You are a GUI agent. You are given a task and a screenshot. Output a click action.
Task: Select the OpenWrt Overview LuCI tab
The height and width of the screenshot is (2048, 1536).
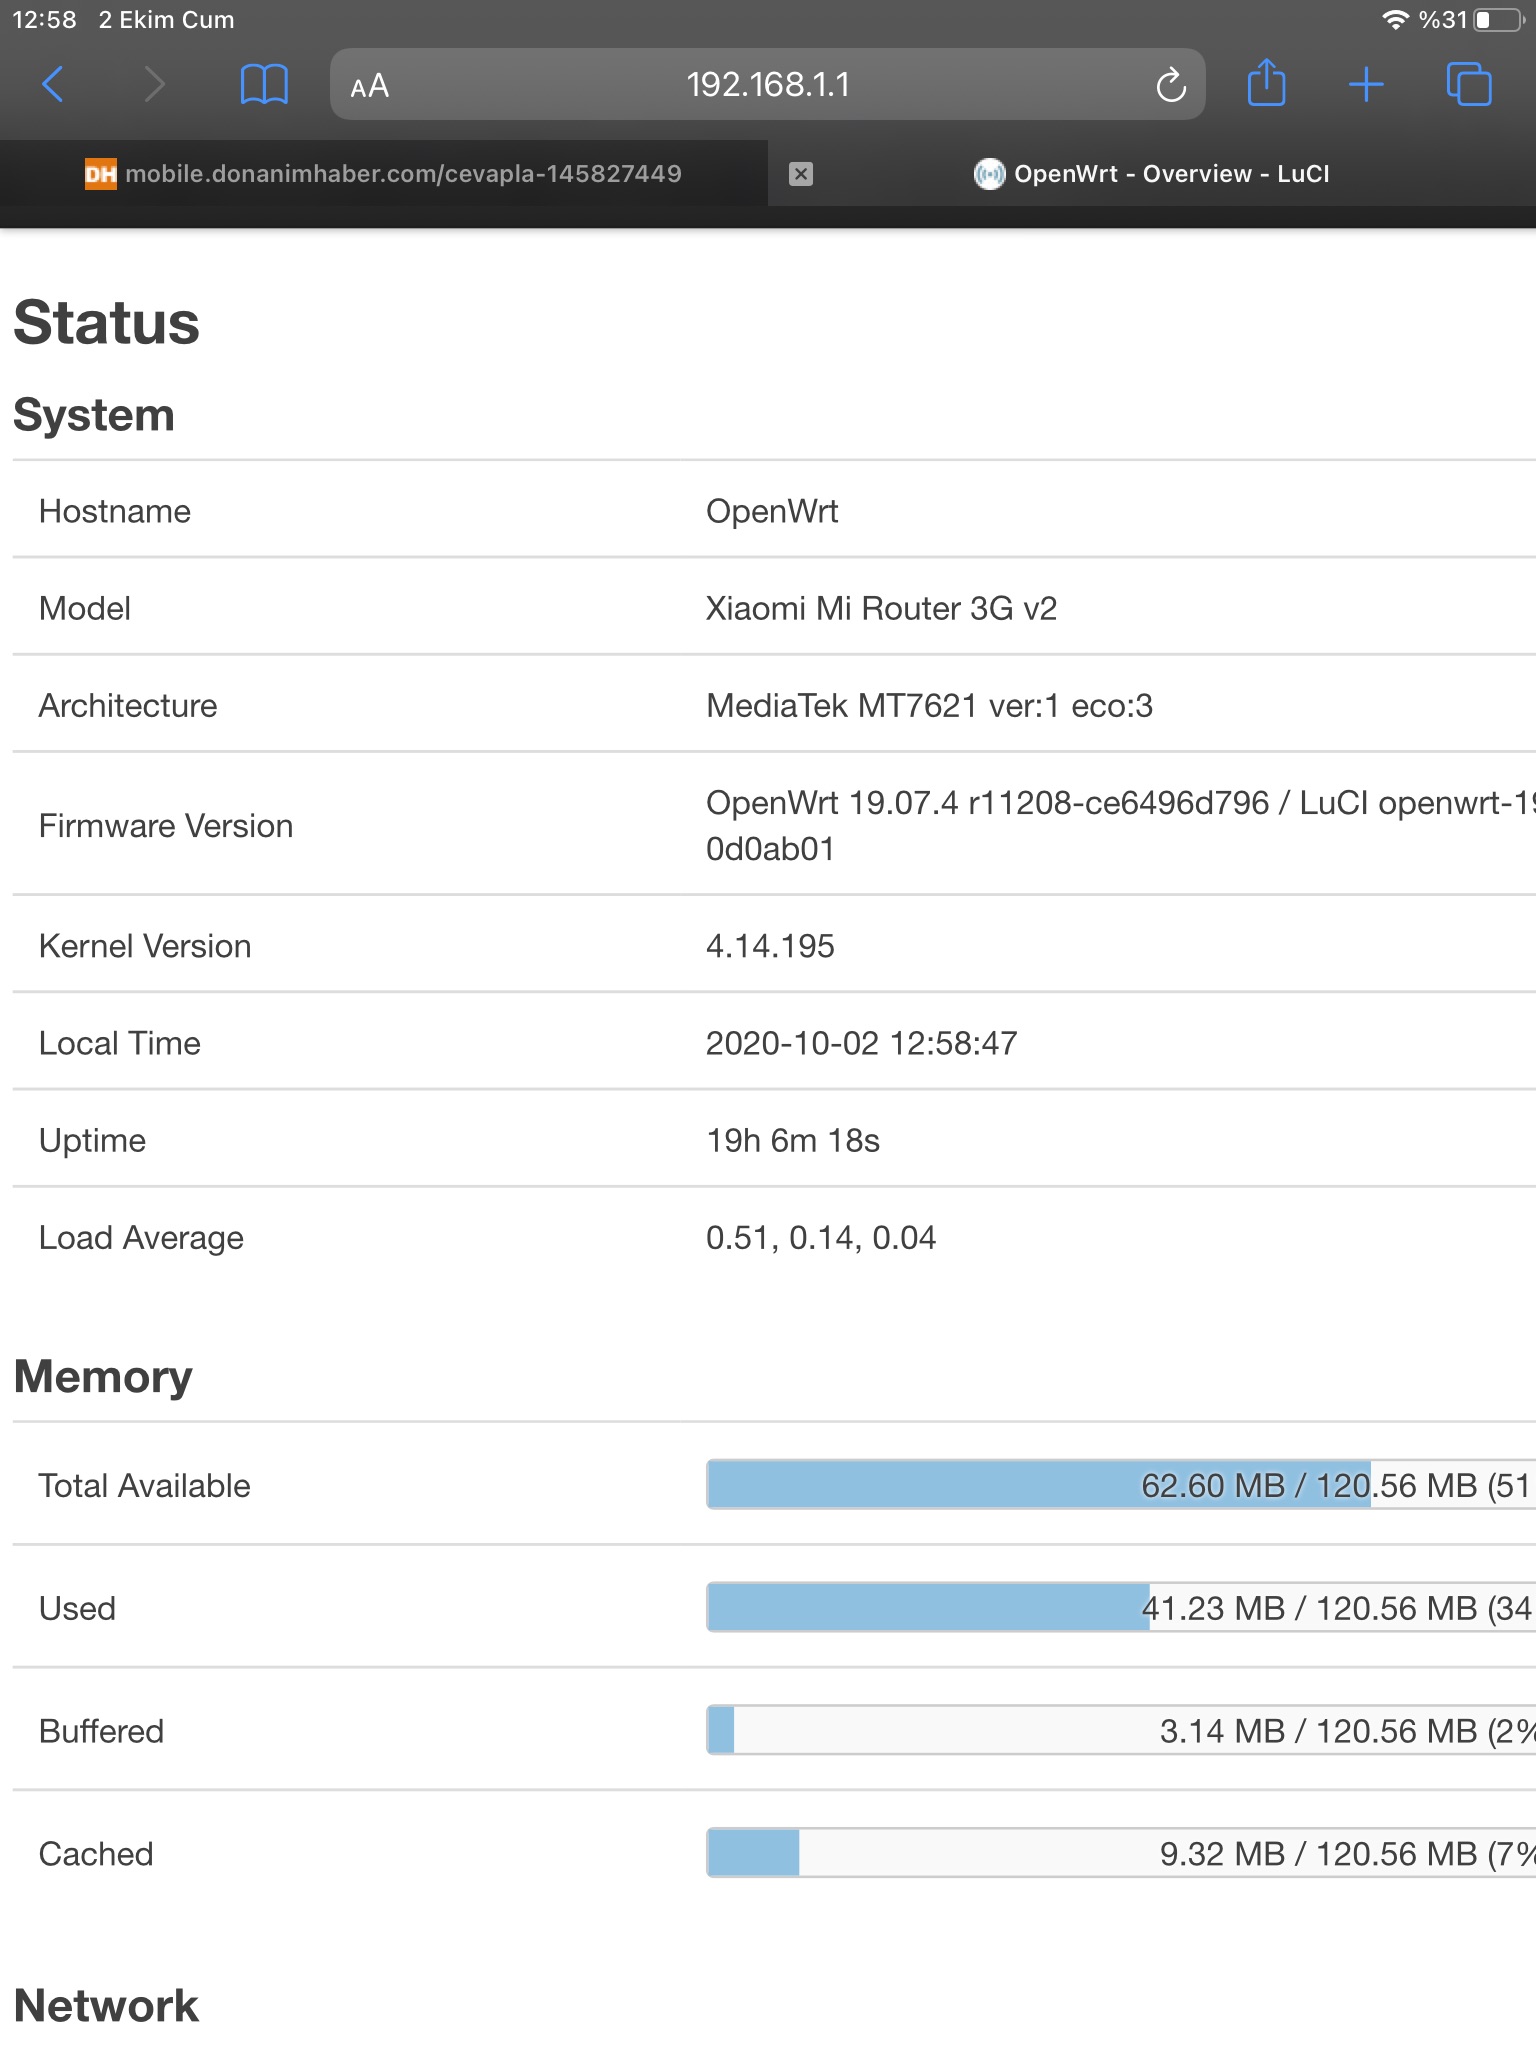point(1152,174)
